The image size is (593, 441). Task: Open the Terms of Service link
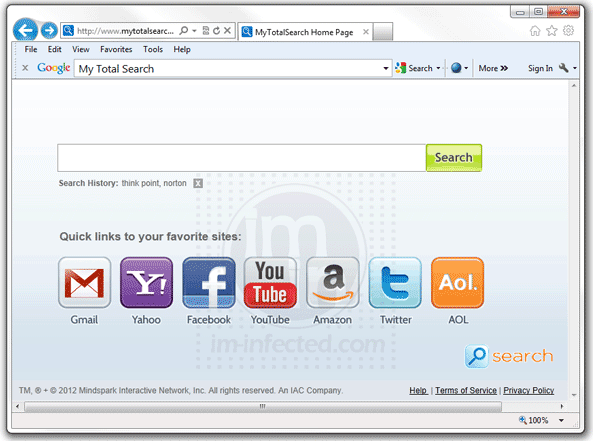466,390
